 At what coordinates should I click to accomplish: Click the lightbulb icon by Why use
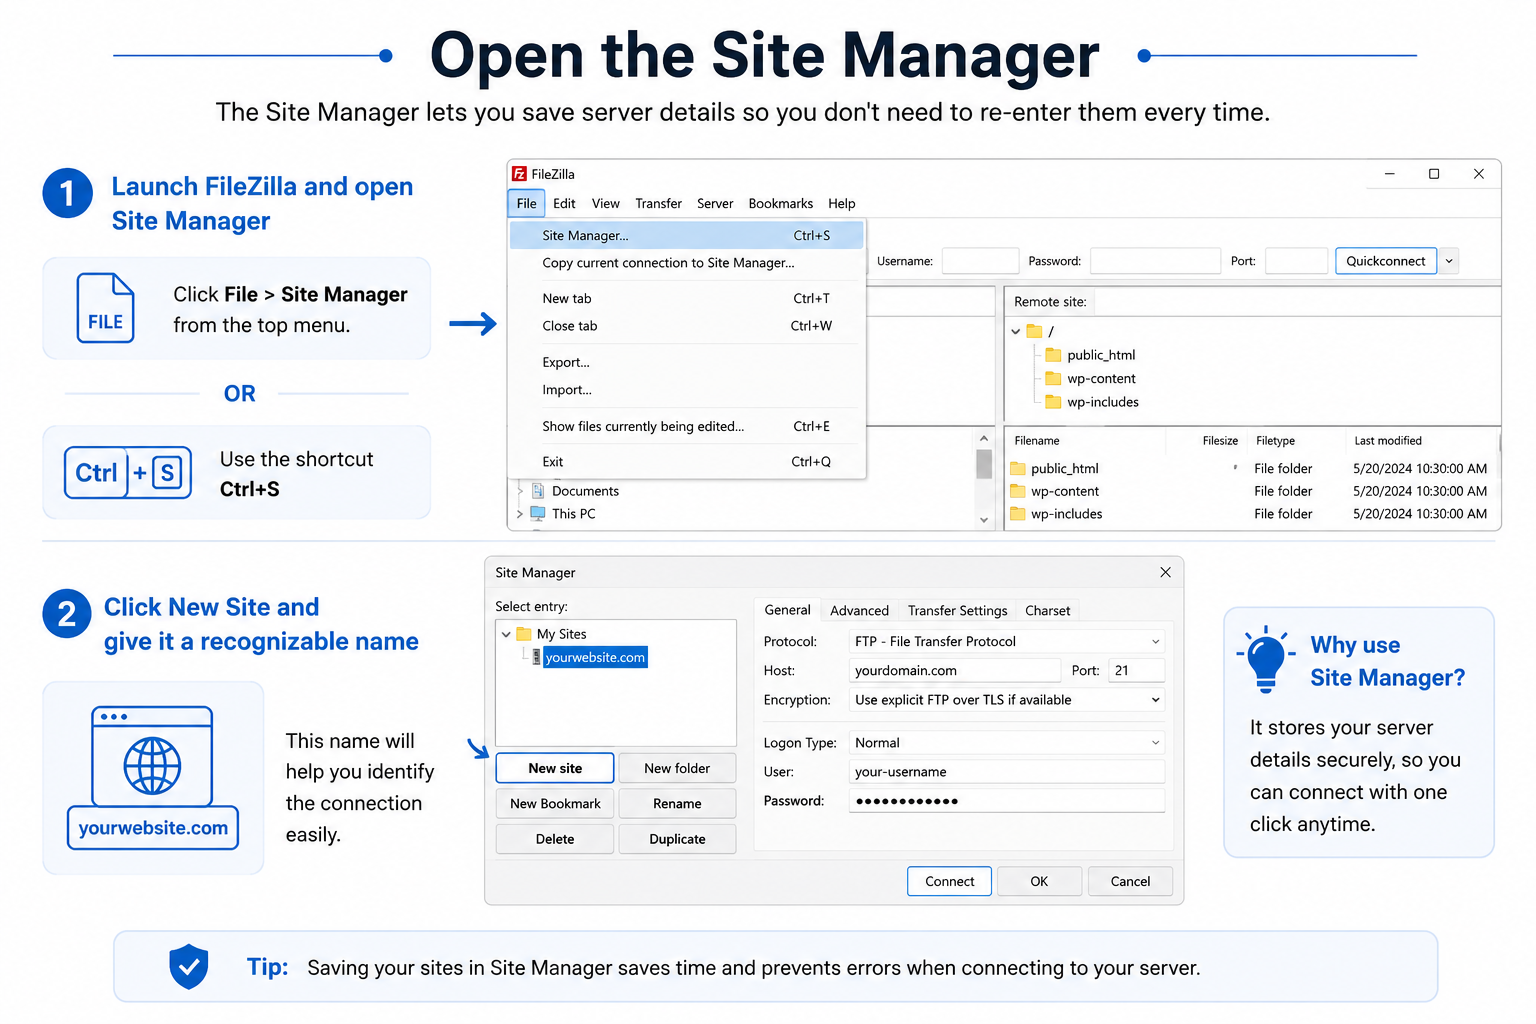point(1266,660)
